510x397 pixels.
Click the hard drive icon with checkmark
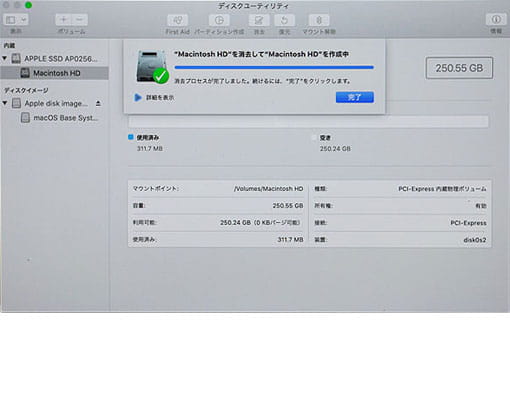(152, 67)
